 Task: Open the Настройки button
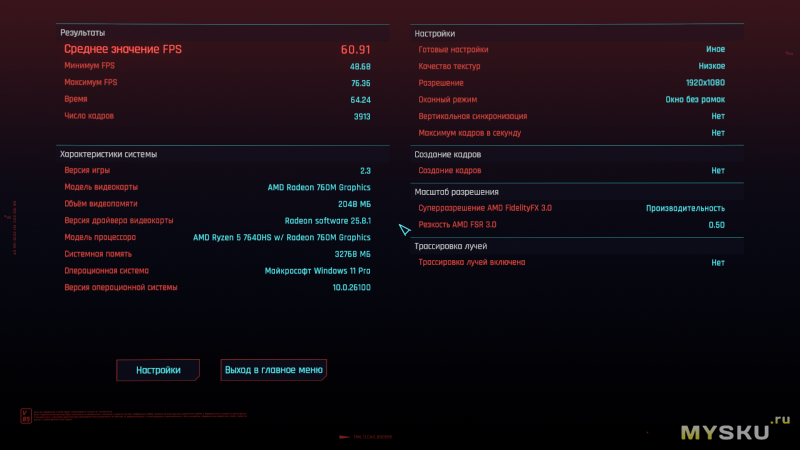point(158,370)
